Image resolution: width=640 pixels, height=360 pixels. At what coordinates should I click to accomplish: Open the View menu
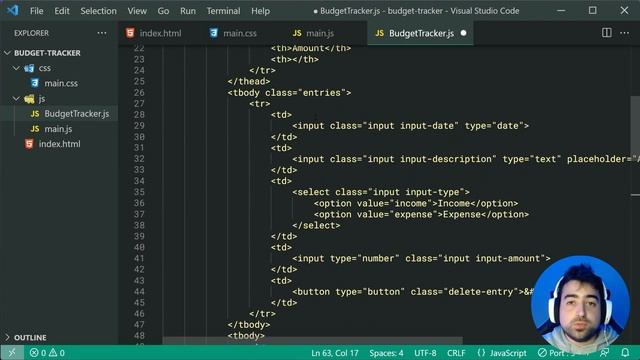click(137, 11)
